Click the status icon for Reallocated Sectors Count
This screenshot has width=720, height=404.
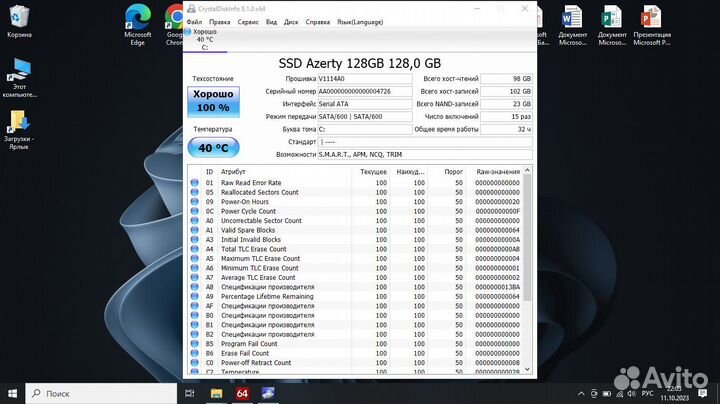pos(195,192)
